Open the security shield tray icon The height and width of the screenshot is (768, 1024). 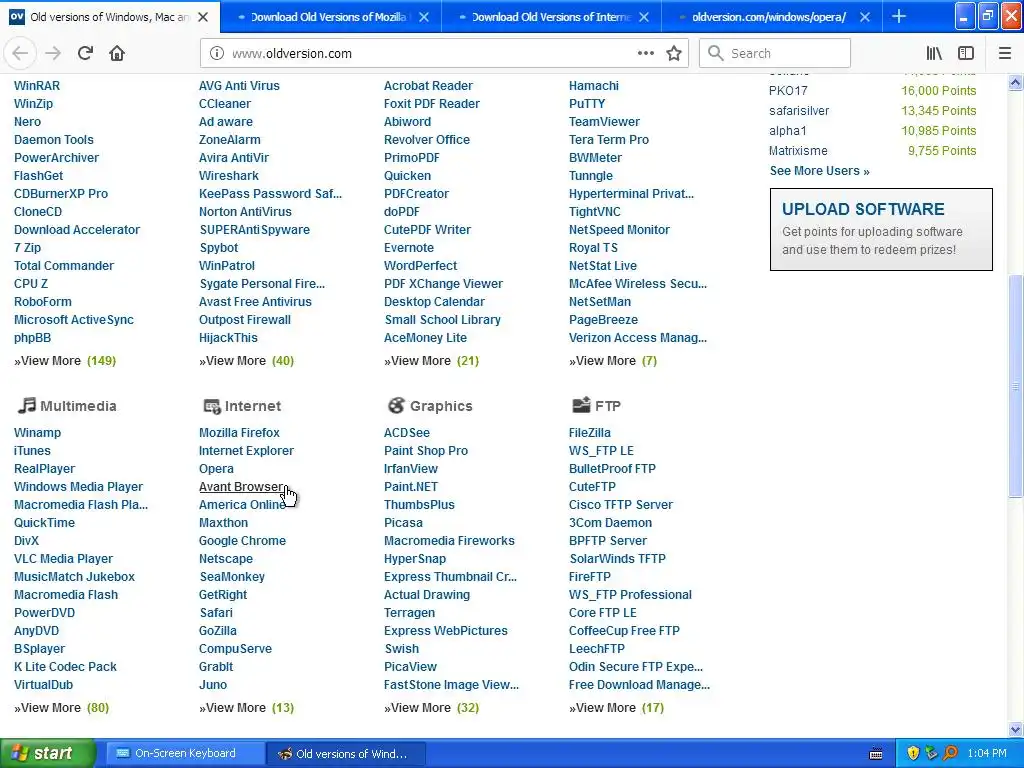click(x=913, y=753)
